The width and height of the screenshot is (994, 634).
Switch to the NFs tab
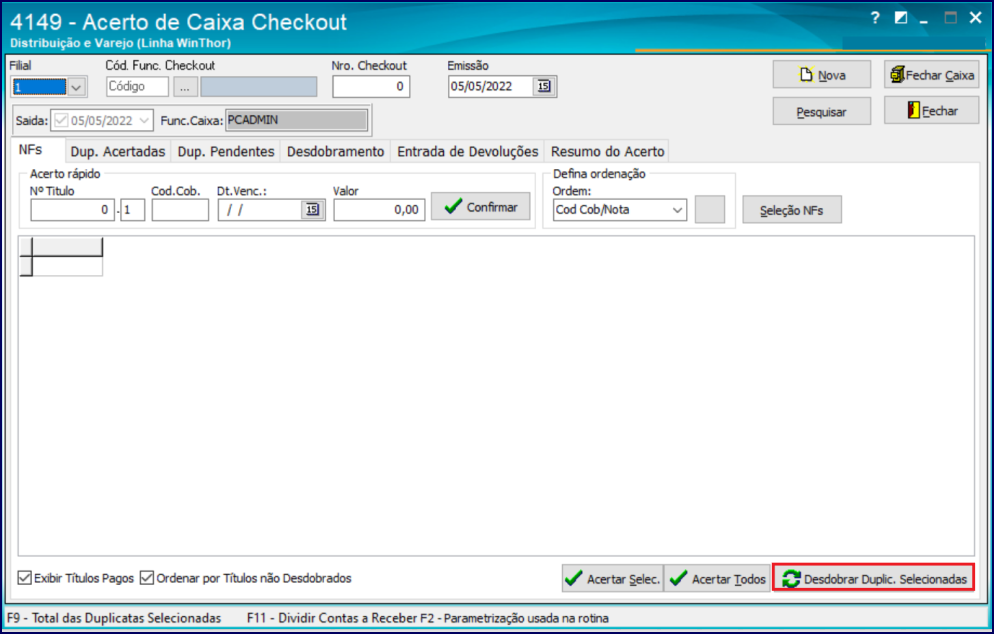[x=30, y=150]
